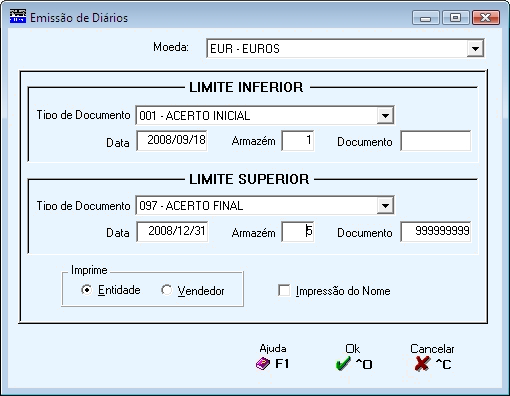Image resolution: width=510 pixels, height=396 pixels.
Task: Click the green checkmark Ok icon
Action: point(343,363)
